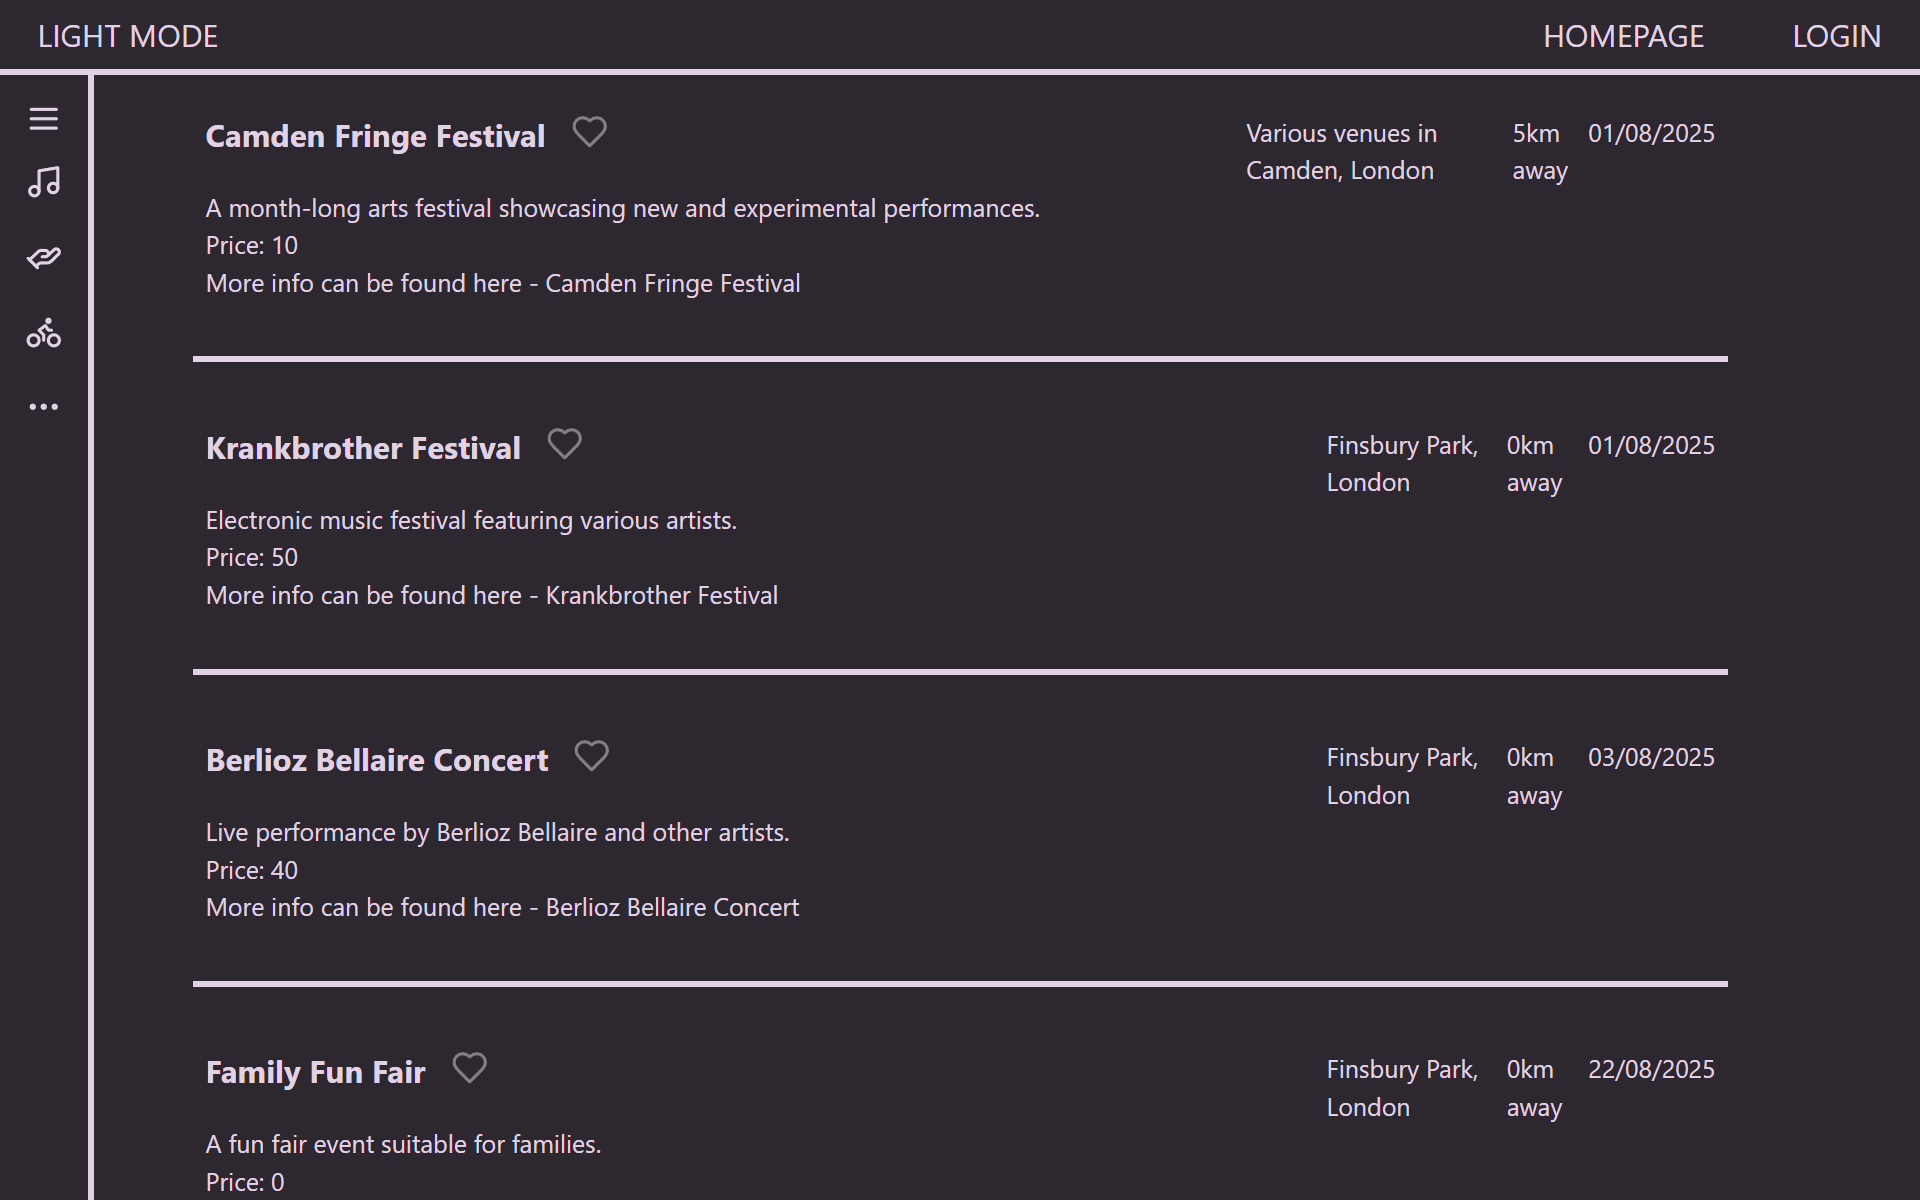Like the Berlioz Bellaire Concert heart icon

point(591,756)
